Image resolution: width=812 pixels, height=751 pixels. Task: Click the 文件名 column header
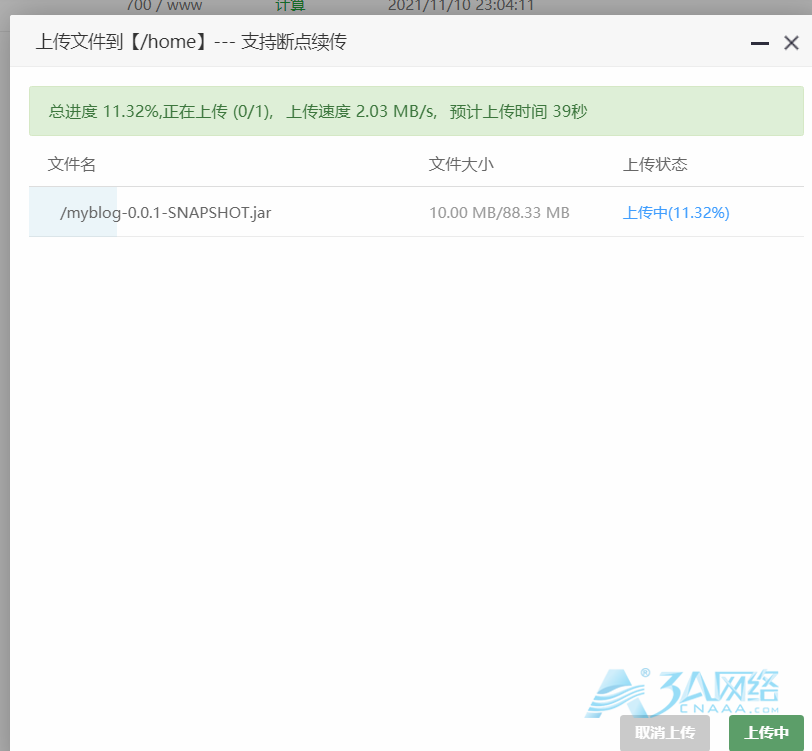click(x=72, y=164)
